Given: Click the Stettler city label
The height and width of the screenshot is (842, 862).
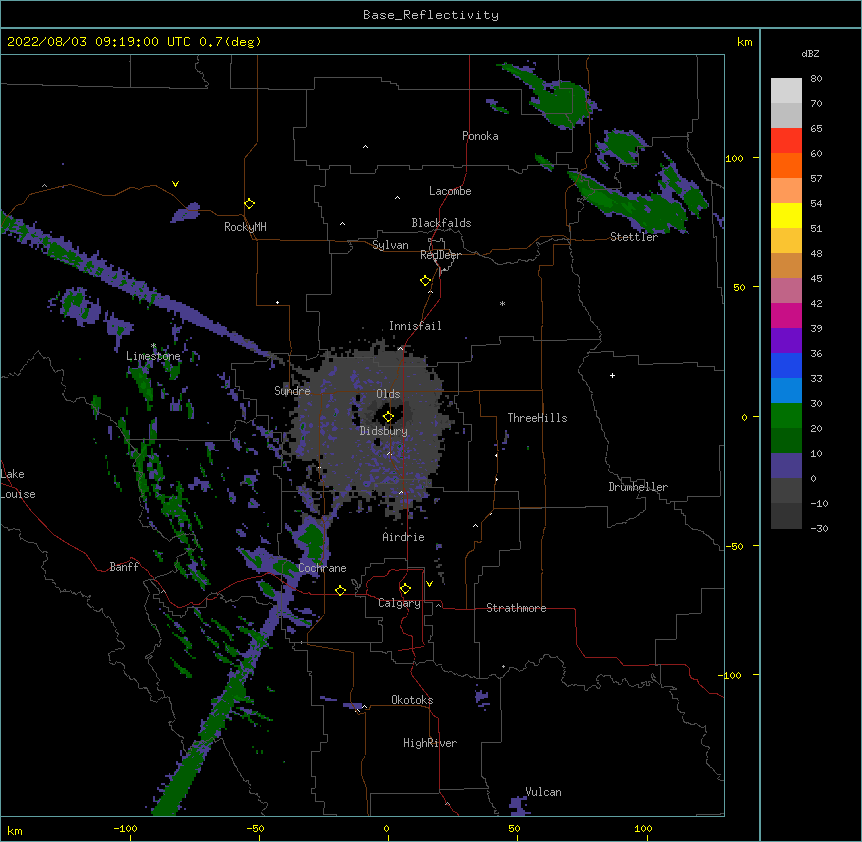Looking at the screenshot, I should tap(634, 237).
